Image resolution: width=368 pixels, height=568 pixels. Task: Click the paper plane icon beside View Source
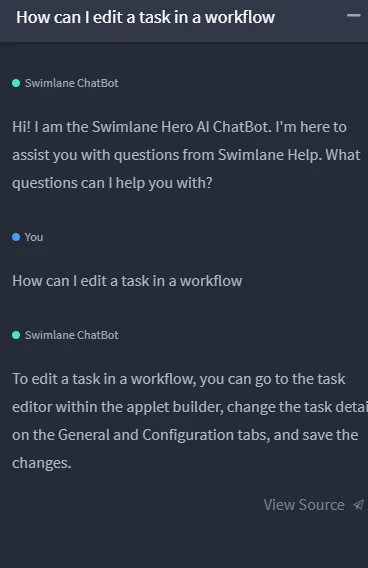[359, 505]
